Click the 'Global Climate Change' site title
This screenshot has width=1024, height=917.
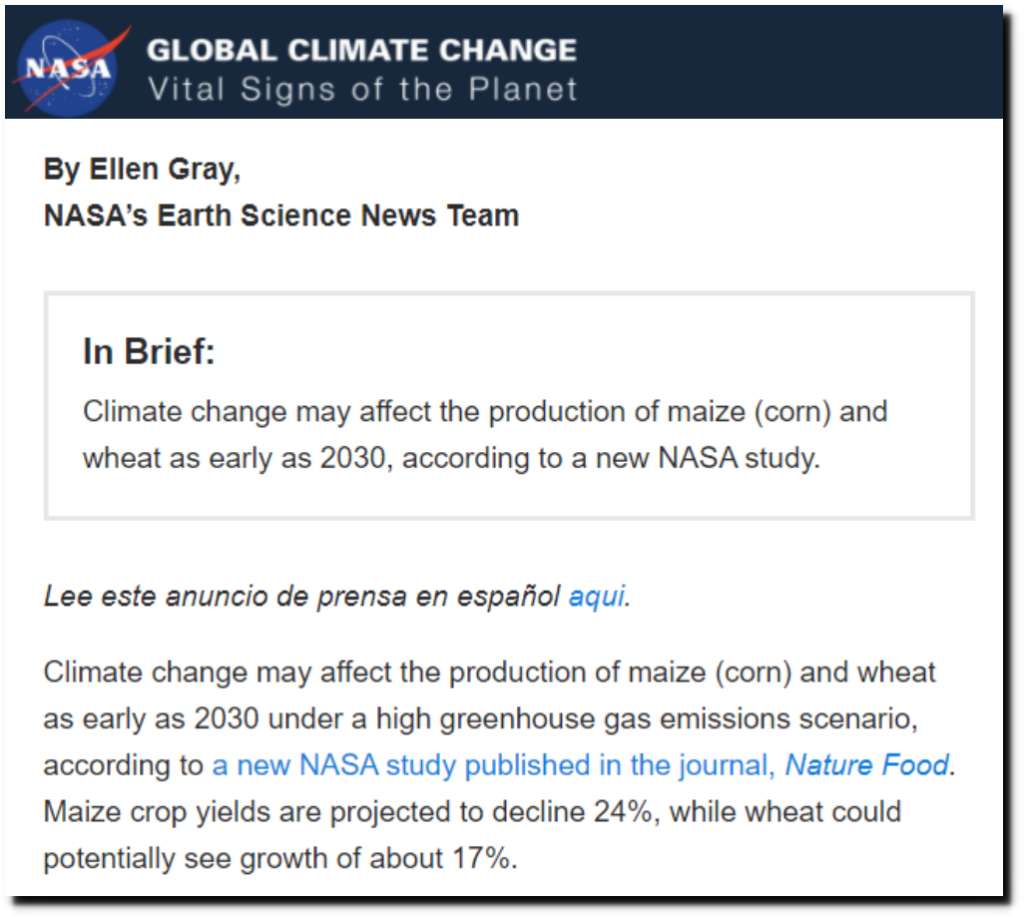[362, 50]
